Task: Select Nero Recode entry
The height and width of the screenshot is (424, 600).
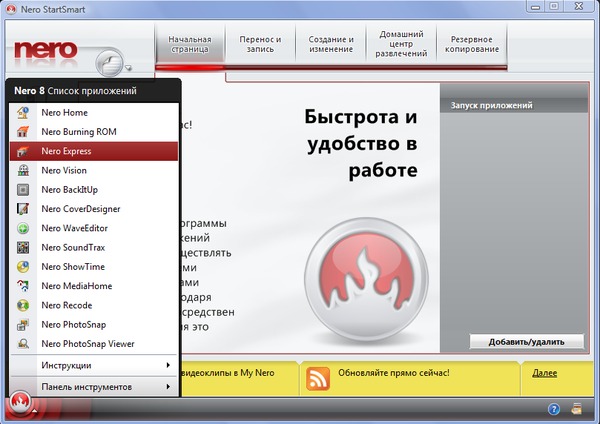Action: [94, 305]
